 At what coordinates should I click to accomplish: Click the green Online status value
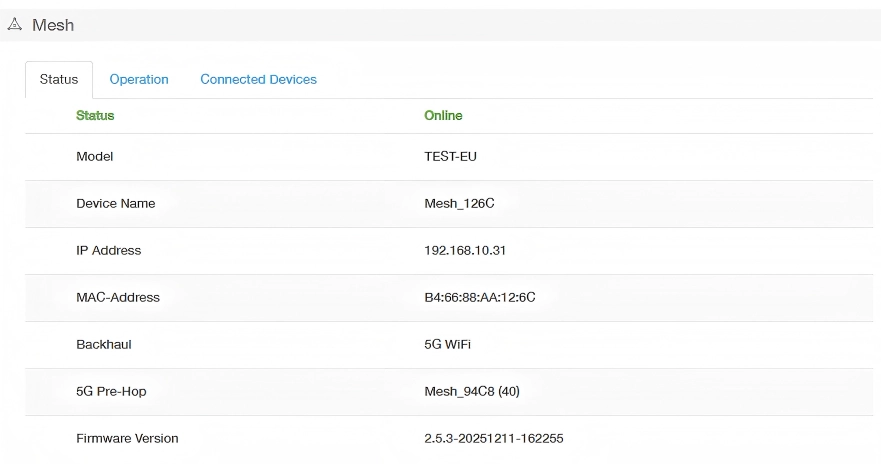coord(443,116)
